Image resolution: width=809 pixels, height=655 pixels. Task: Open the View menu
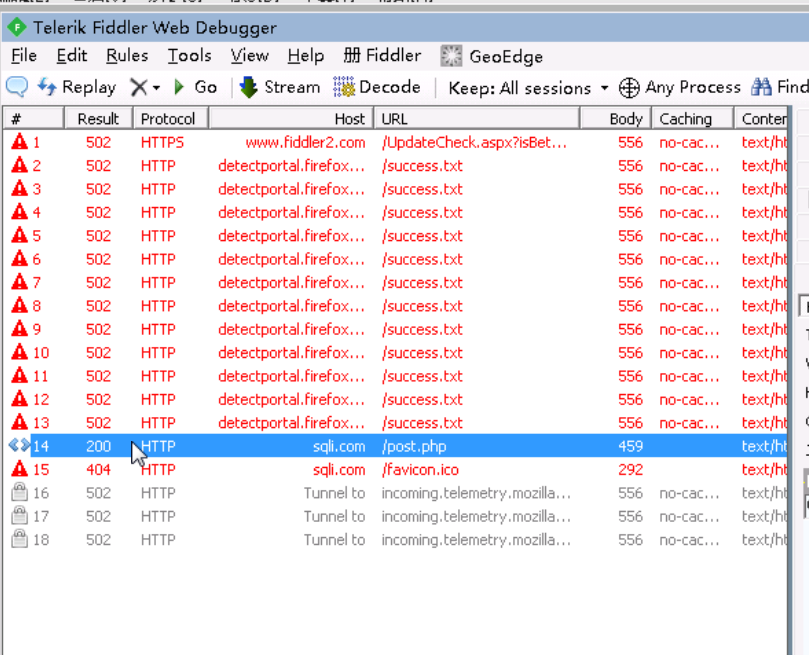pyautogui.click(x=249, y=55)
